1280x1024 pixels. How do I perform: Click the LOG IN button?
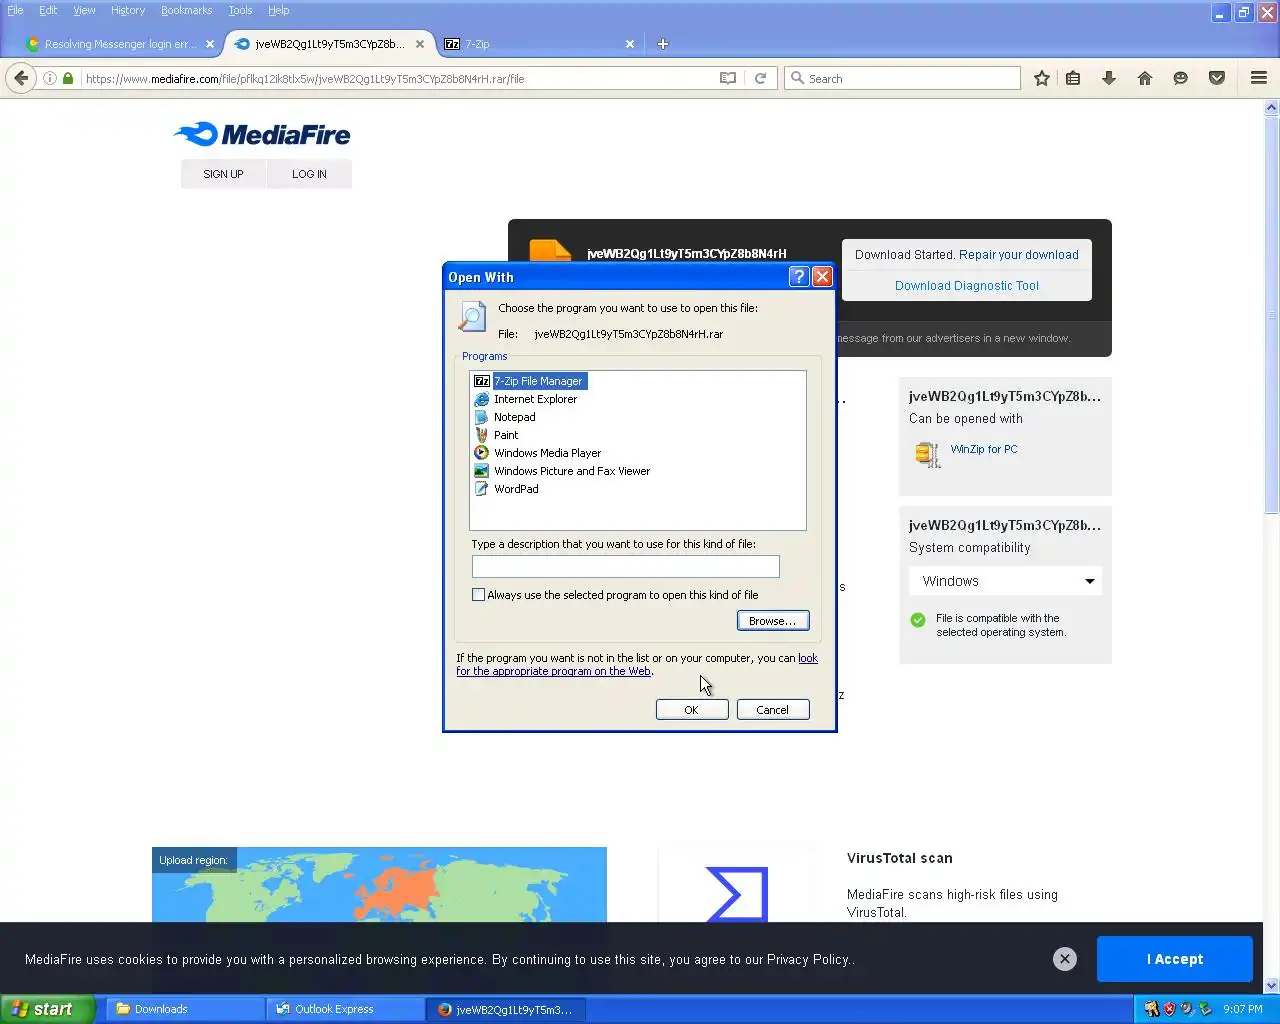click(x=309, y=174)
